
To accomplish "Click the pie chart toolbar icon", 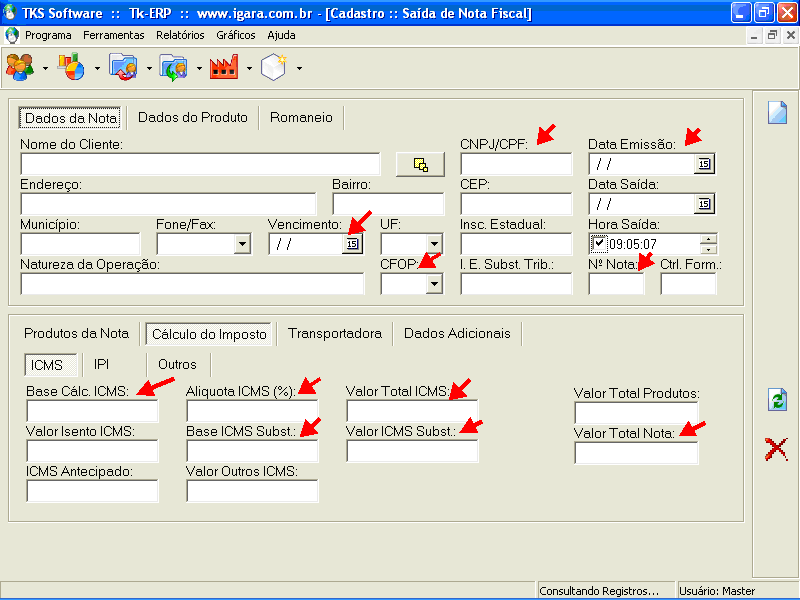I will [x=71, y=67].
